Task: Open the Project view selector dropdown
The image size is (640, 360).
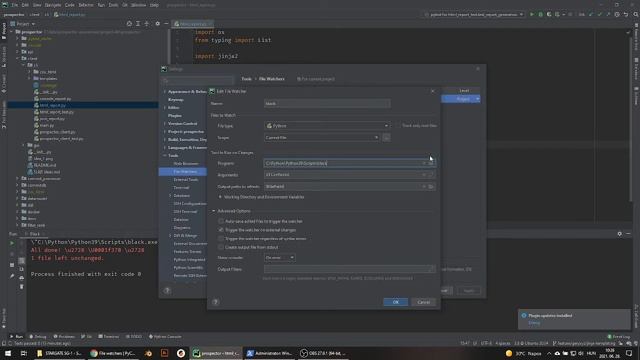Action: (x=23, y=24)
